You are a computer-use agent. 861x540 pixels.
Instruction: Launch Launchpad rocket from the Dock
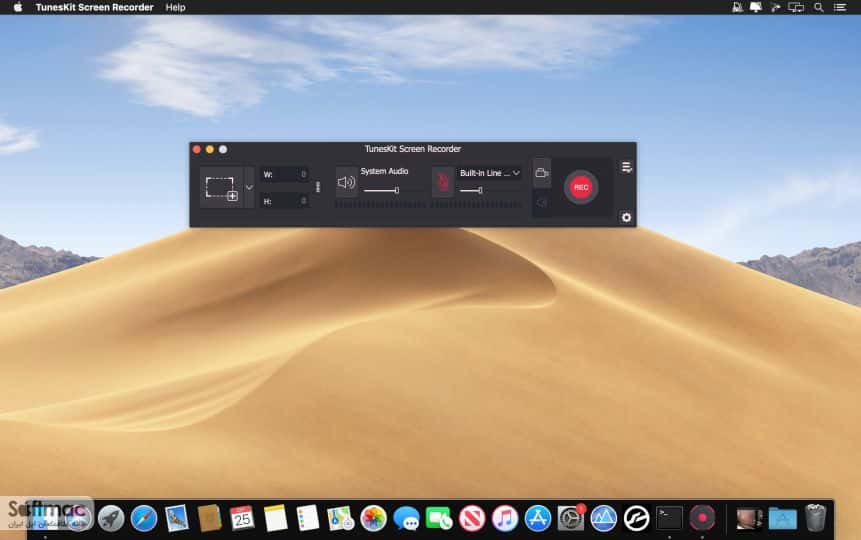click(x=111, y=518)
